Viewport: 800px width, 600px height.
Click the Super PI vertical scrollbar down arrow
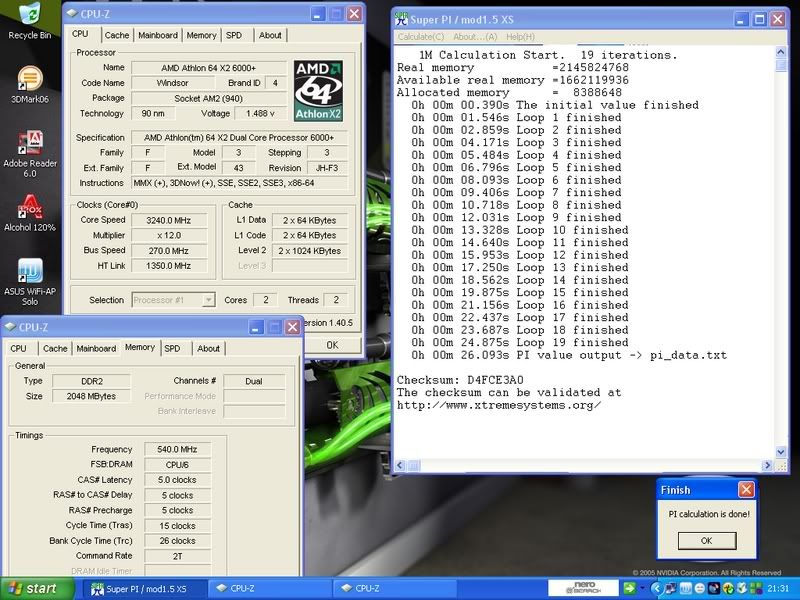pos(781,452)
